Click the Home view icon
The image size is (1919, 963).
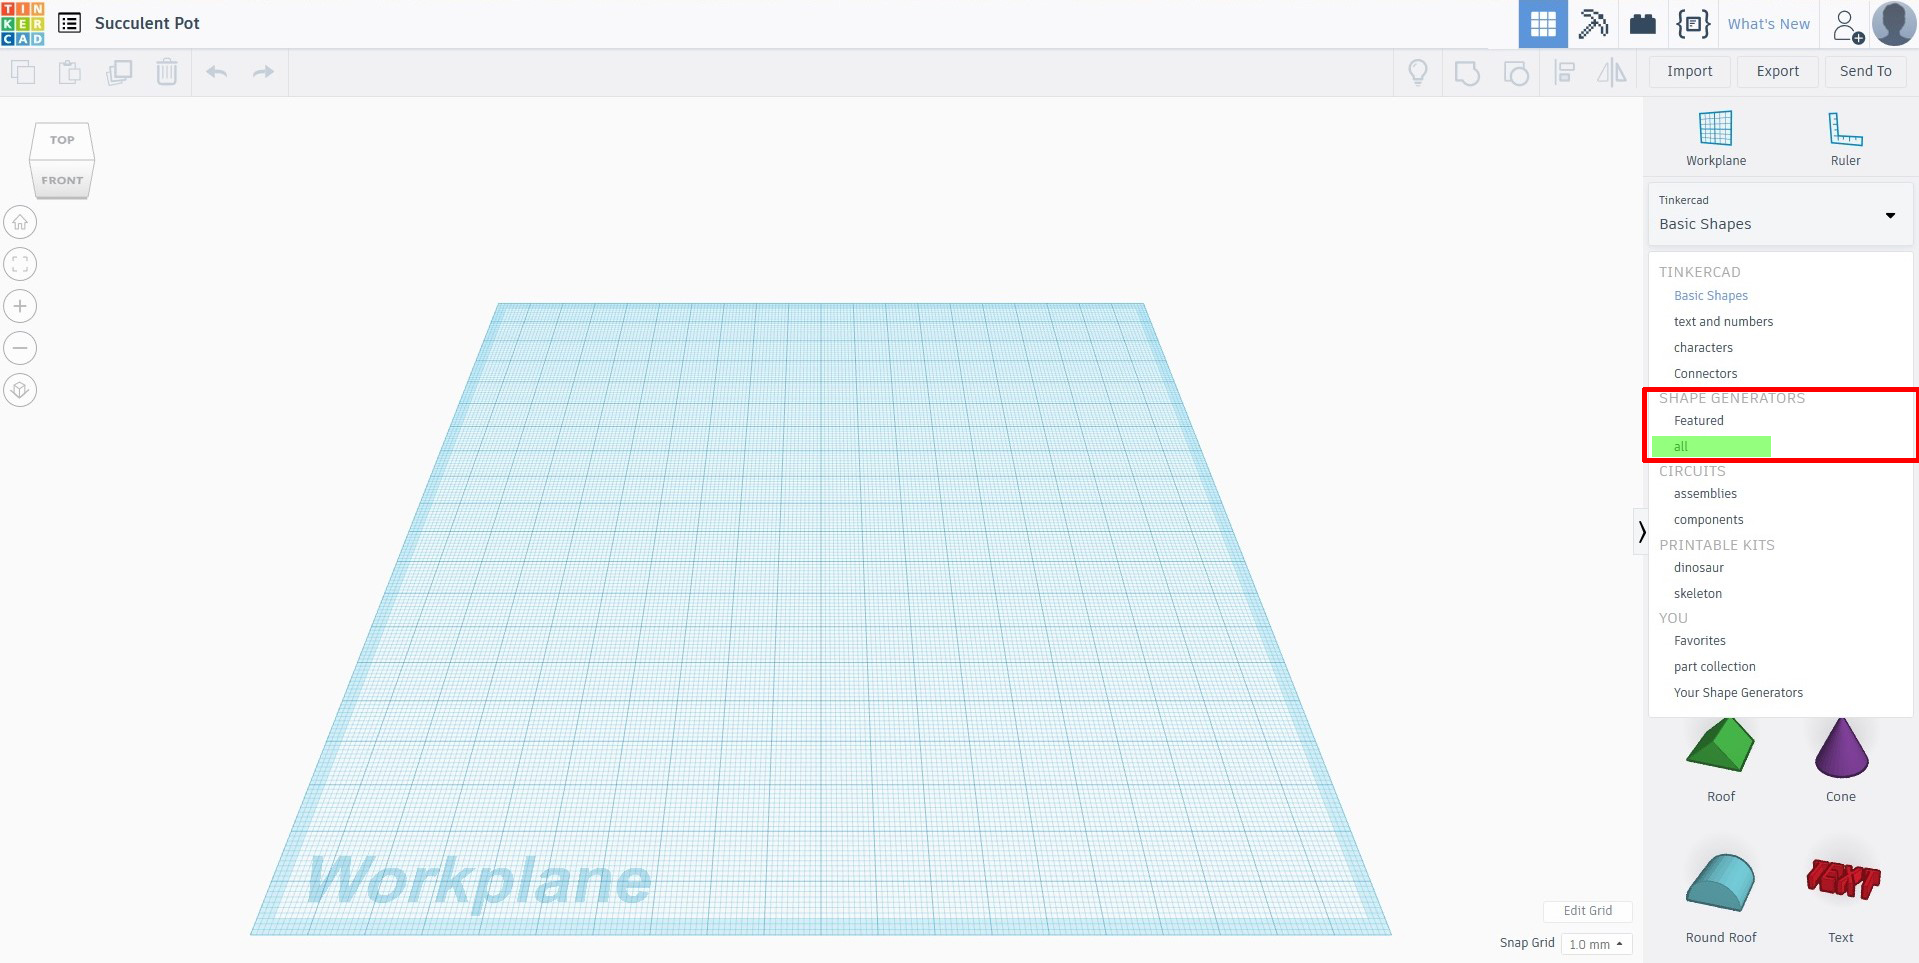[20, 222]
